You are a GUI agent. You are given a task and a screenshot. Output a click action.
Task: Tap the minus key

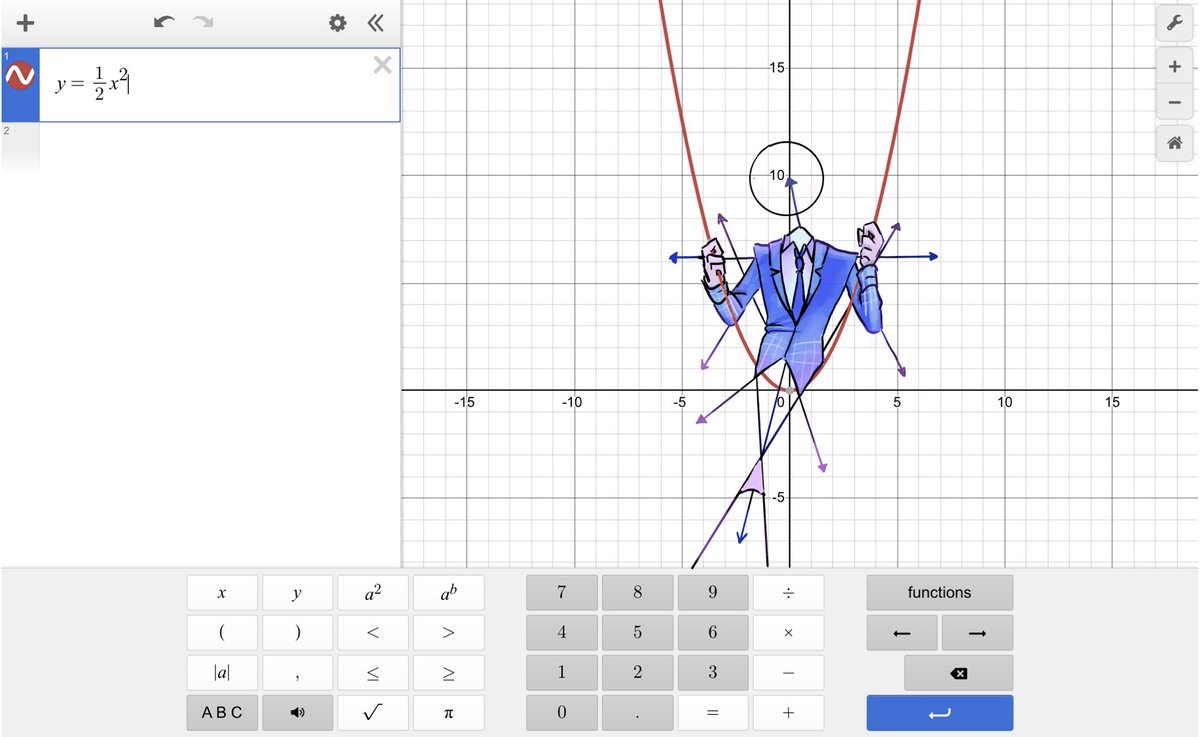pos(788,673)
